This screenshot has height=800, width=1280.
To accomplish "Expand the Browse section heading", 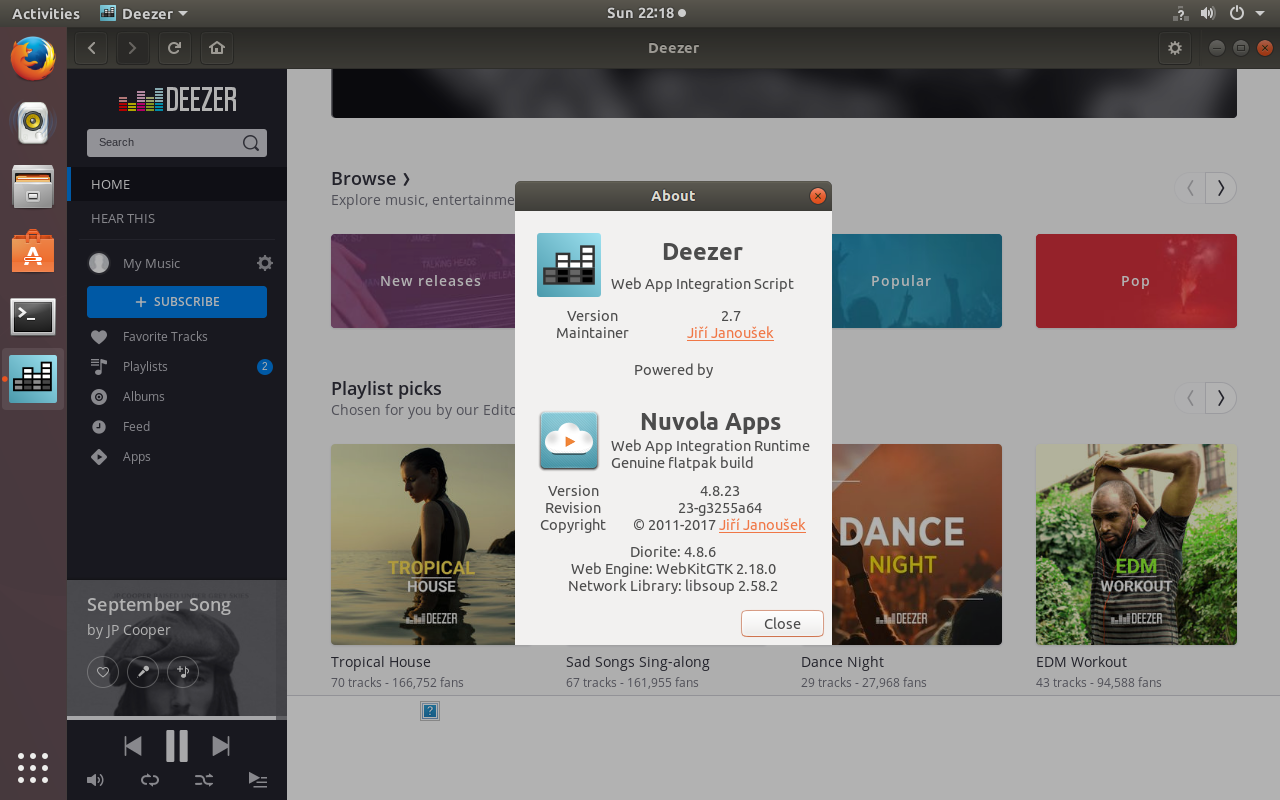I will point(371,179).
